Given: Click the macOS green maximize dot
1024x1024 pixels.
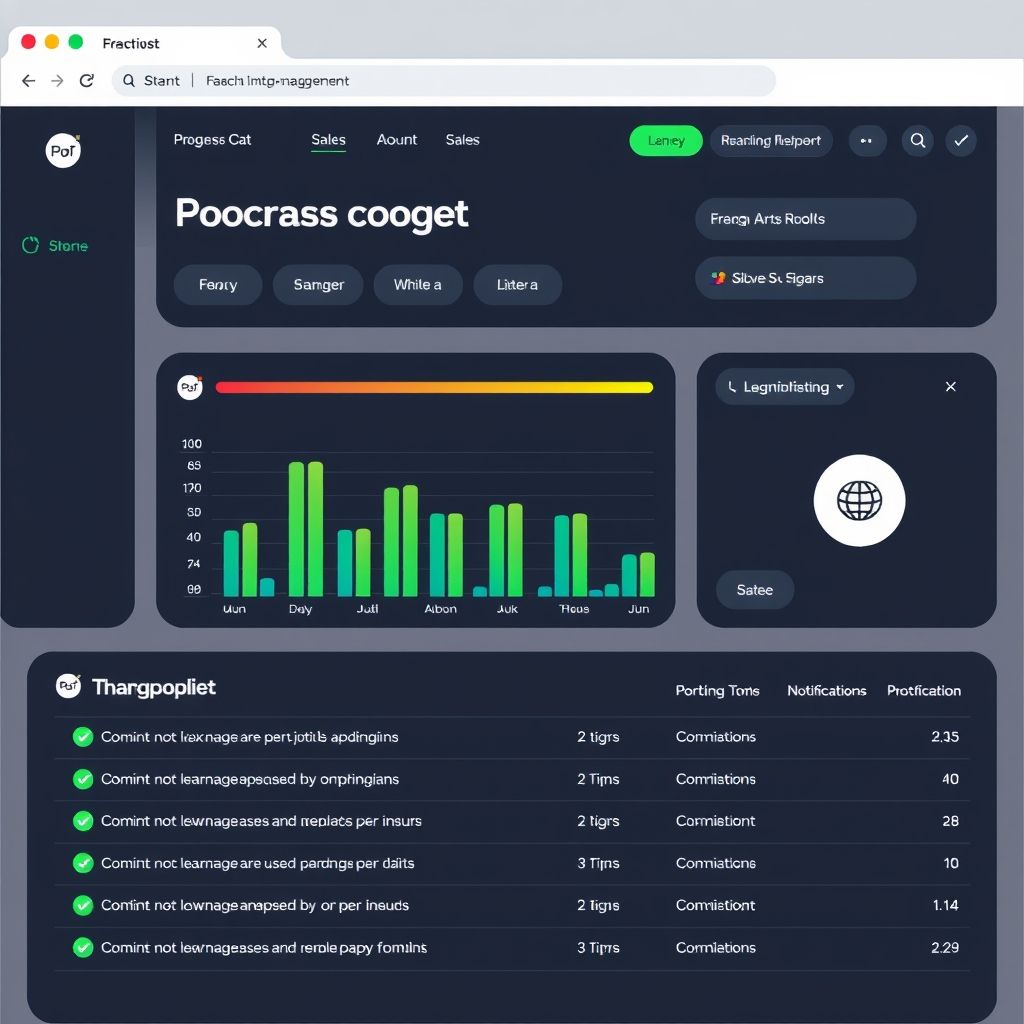Looking at the screenshot, I should point(76,42).
